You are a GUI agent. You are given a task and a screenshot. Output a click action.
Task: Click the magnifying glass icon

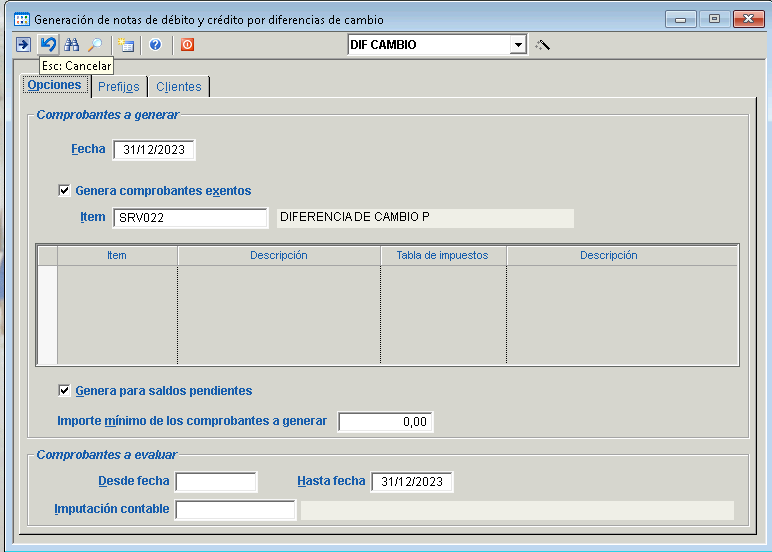tap(94, 45)
